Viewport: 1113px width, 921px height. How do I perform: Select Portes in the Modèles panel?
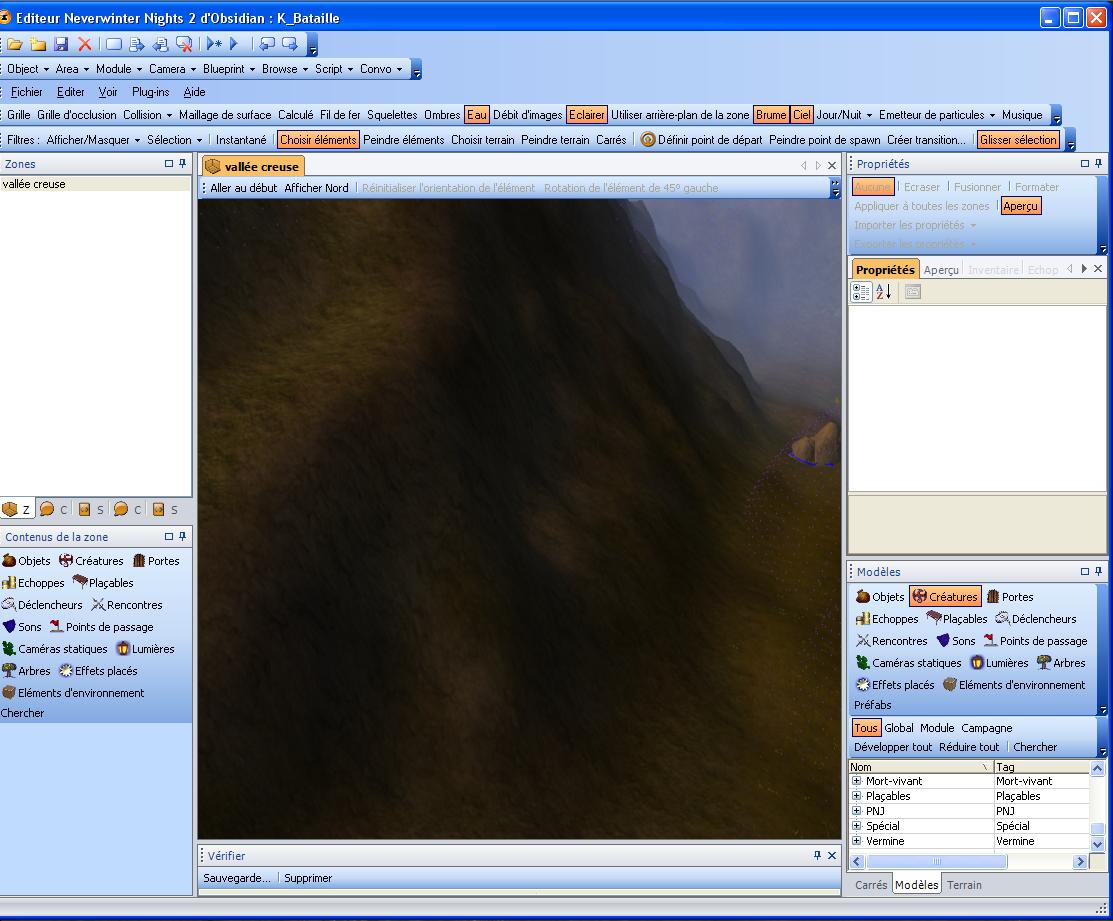pos(1010,597)
